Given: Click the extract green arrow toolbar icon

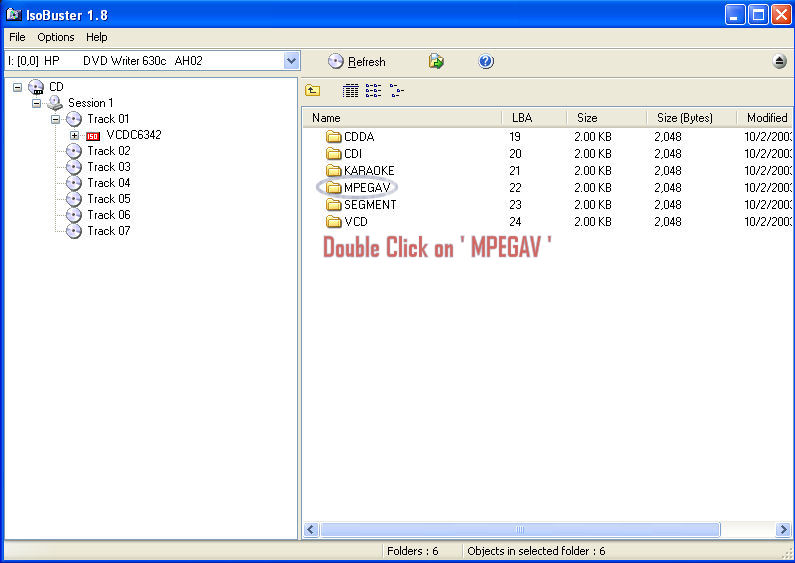Looking at the screenshot, I should coord(436,61).
